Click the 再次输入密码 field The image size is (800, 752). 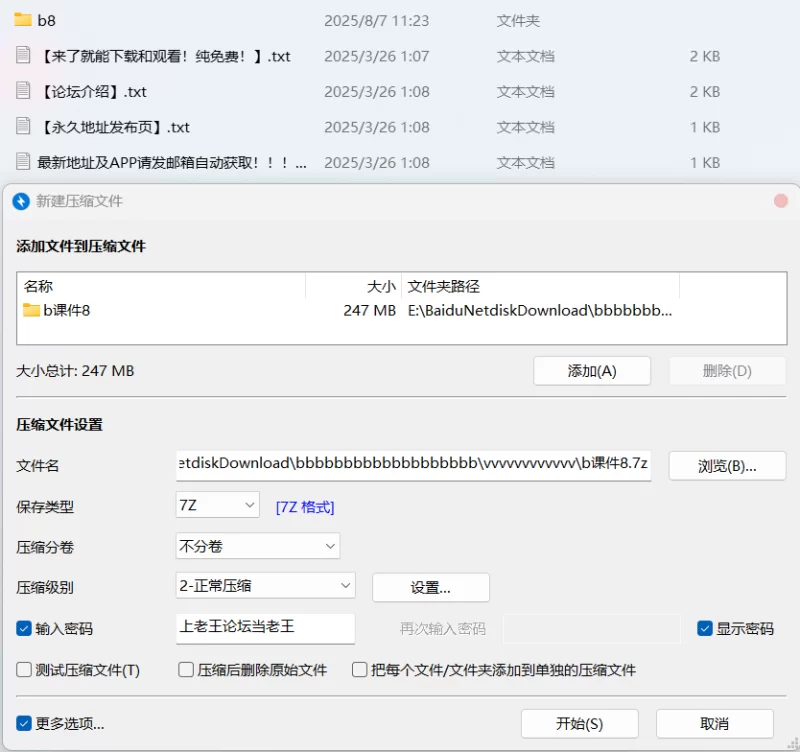click(x=591, y=629)
